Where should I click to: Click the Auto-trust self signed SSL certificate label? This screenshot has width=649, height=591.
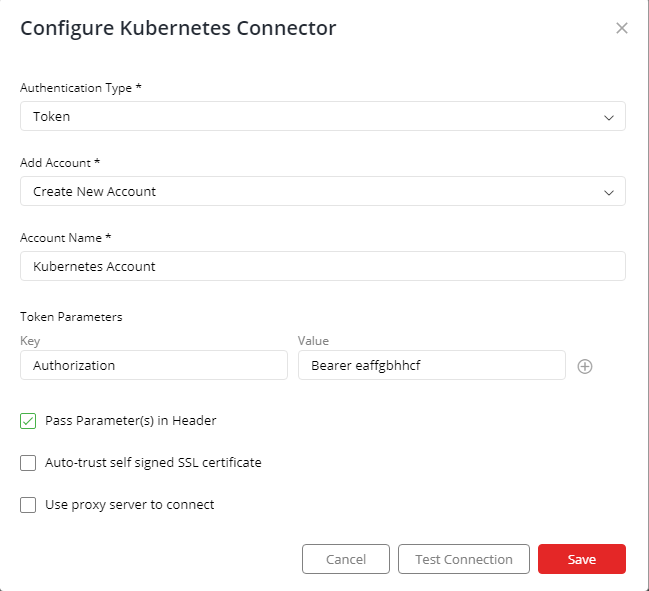point(153,463)
